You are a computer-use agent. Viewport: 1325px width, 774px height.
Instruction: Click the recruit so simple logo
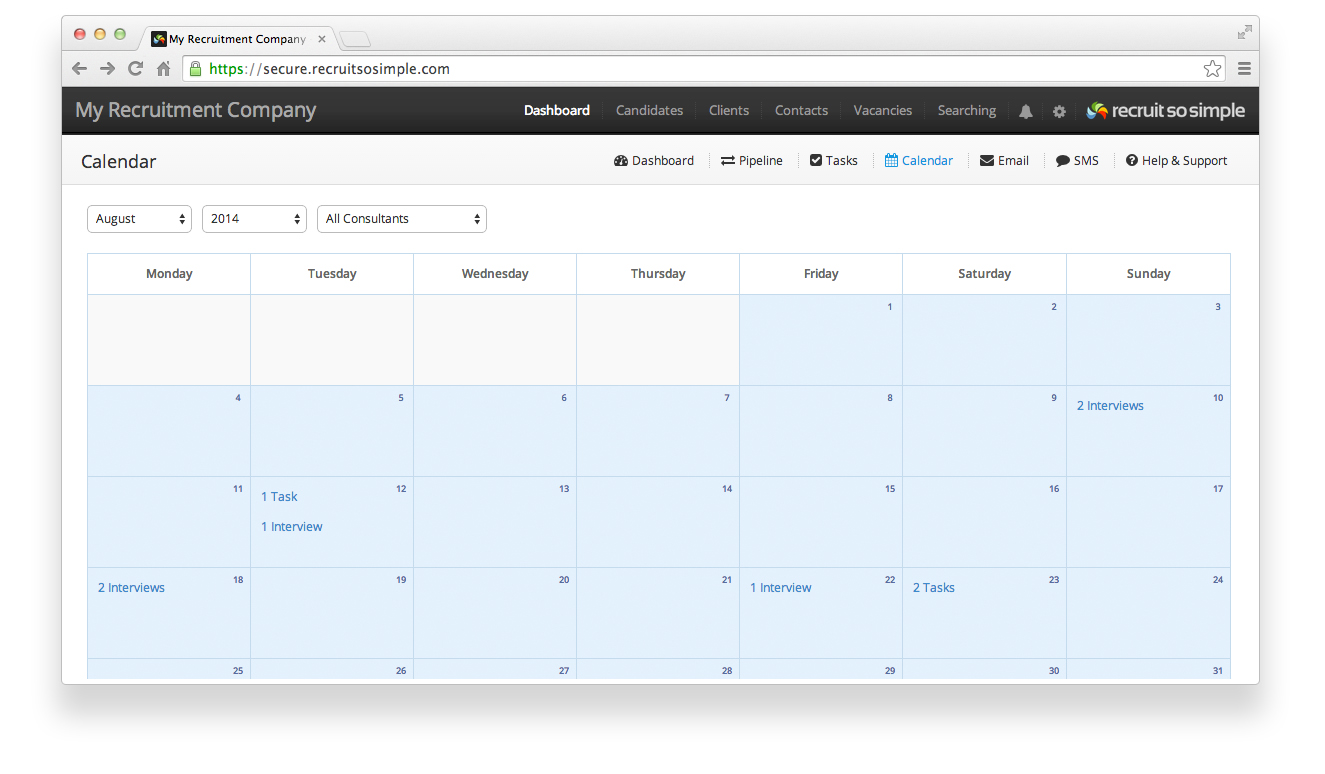click(1166, 111)
